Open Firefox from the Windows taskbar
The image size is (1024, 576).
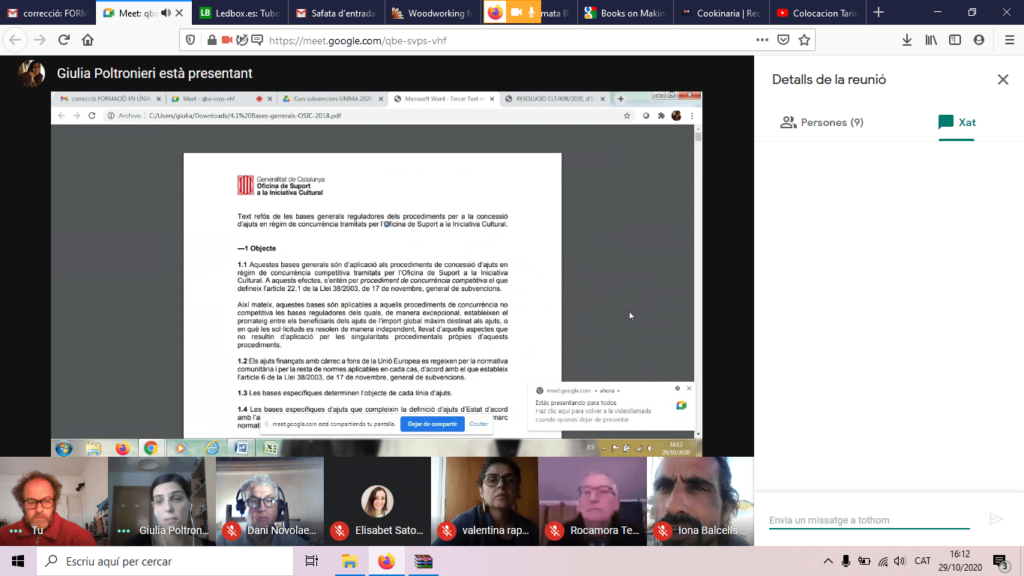click(387, 561)
